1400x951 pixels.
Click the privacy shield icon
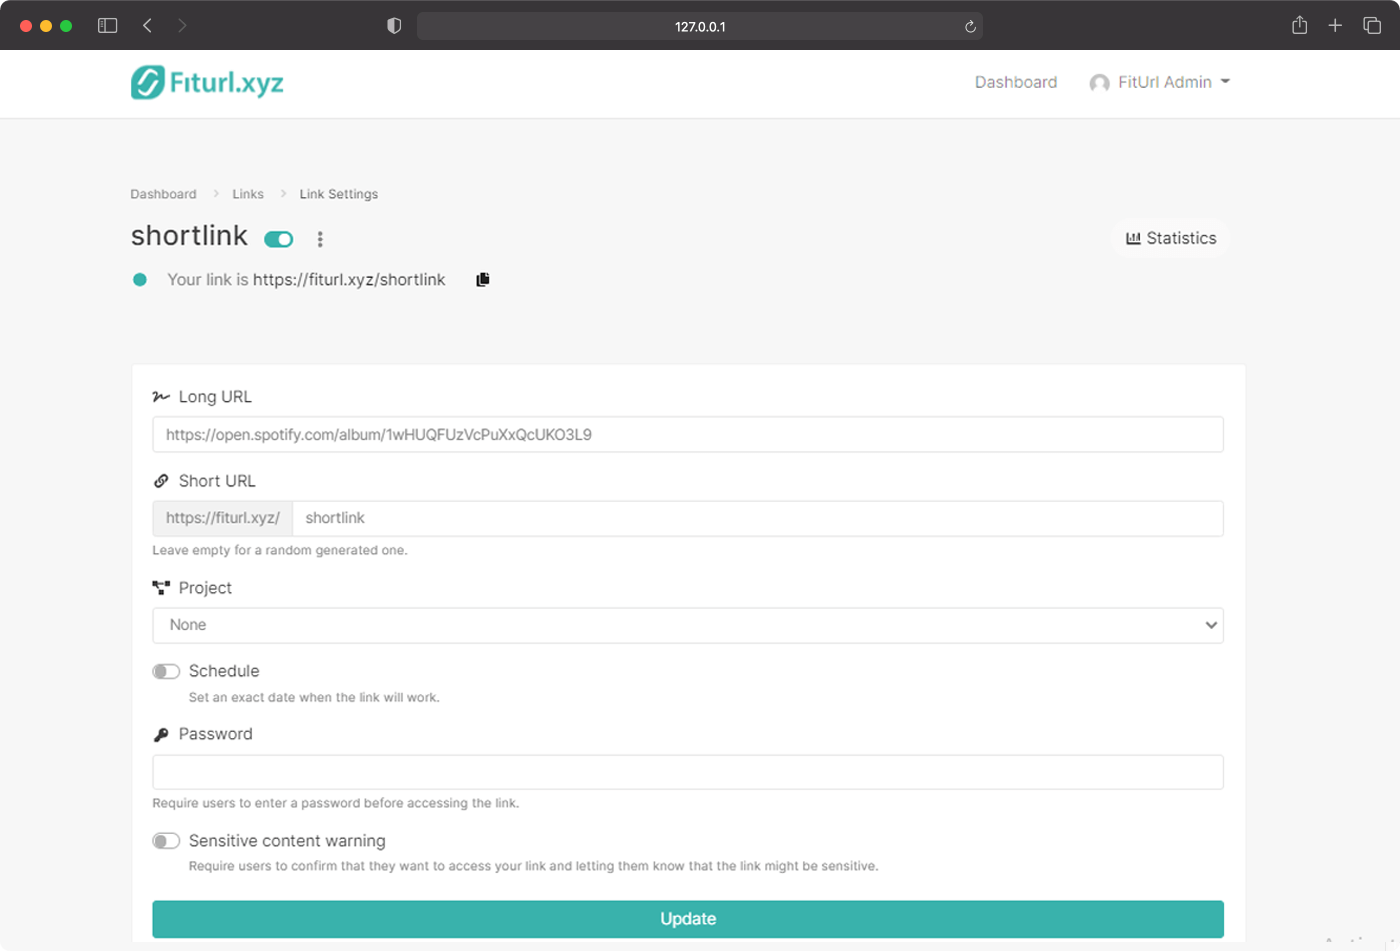pos(394,26)
